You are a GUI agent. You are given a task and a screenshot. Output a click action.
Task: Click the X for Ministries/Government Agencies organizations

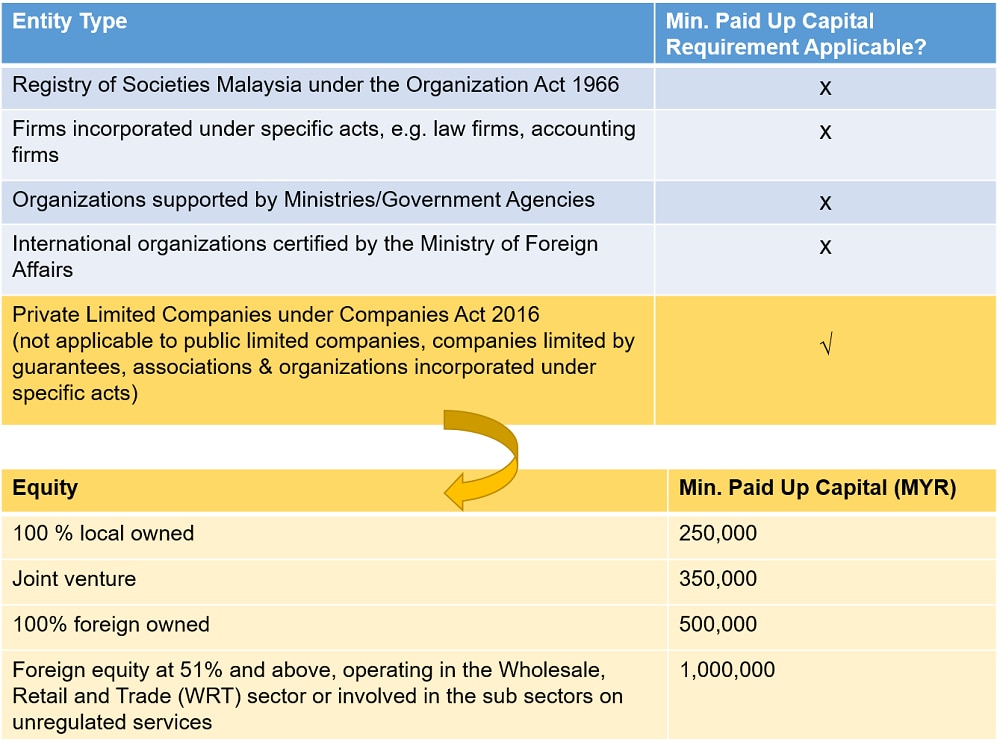[825, 203]
